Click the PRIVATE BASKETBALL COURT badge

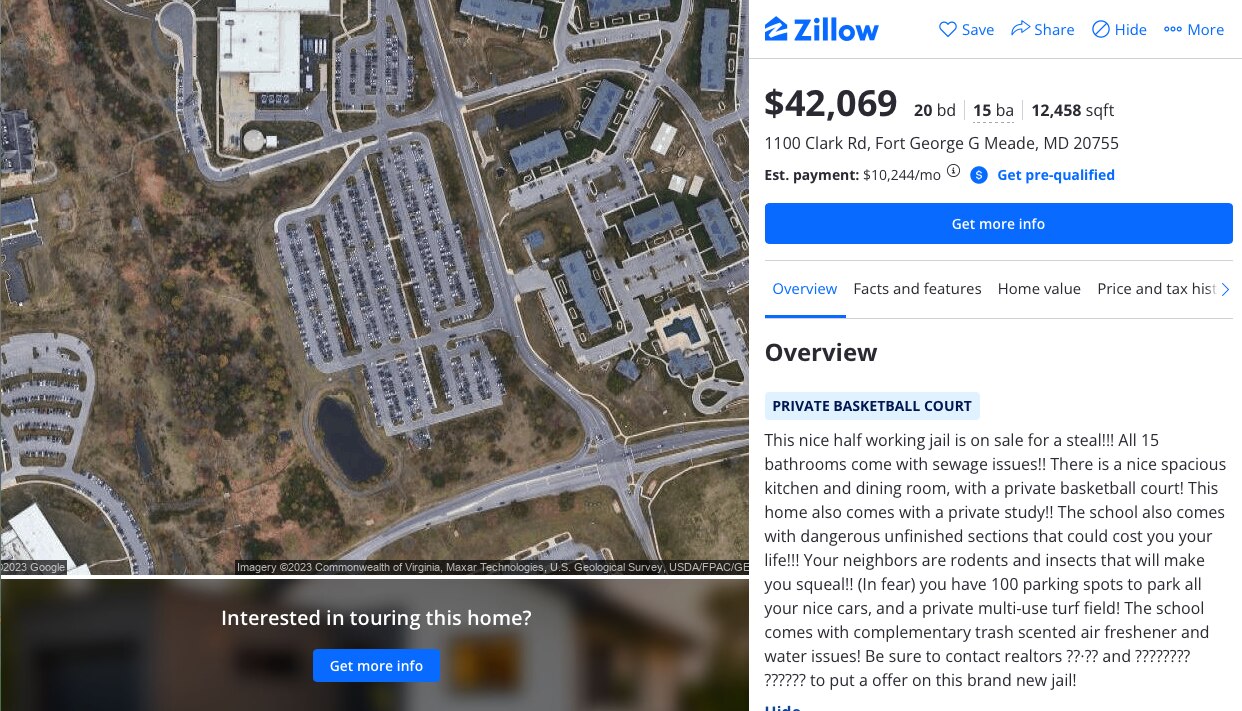click(x=871, y=406)
